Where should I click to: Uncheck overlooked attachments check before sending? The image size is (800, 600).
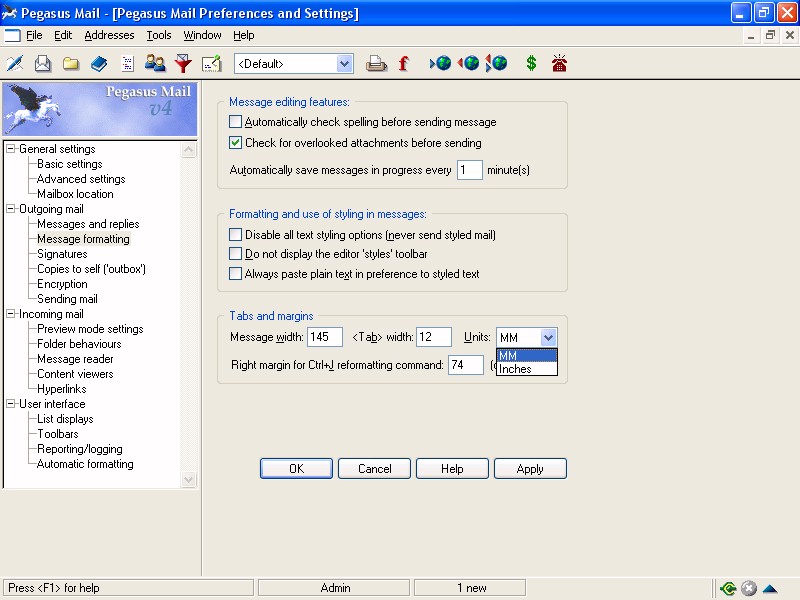[x=235, y=142]
